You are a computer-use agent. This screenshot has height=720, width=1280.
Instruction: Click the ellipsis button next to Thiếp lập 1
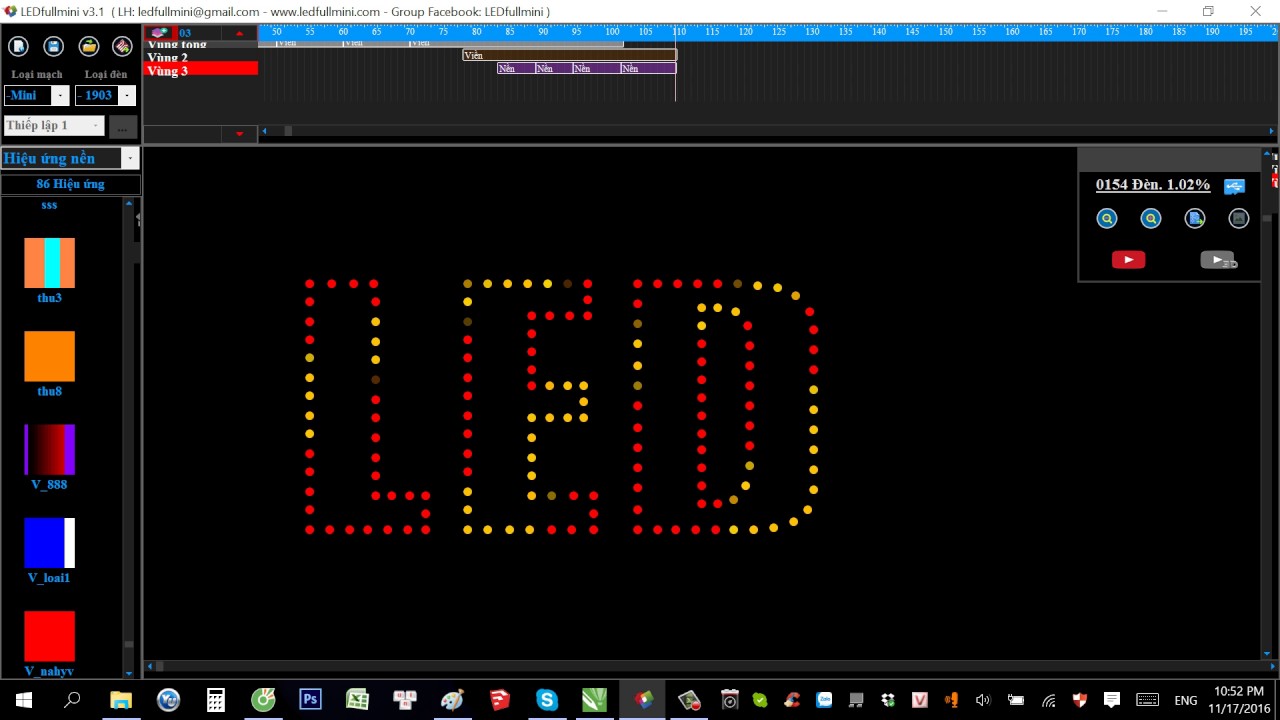122,127
